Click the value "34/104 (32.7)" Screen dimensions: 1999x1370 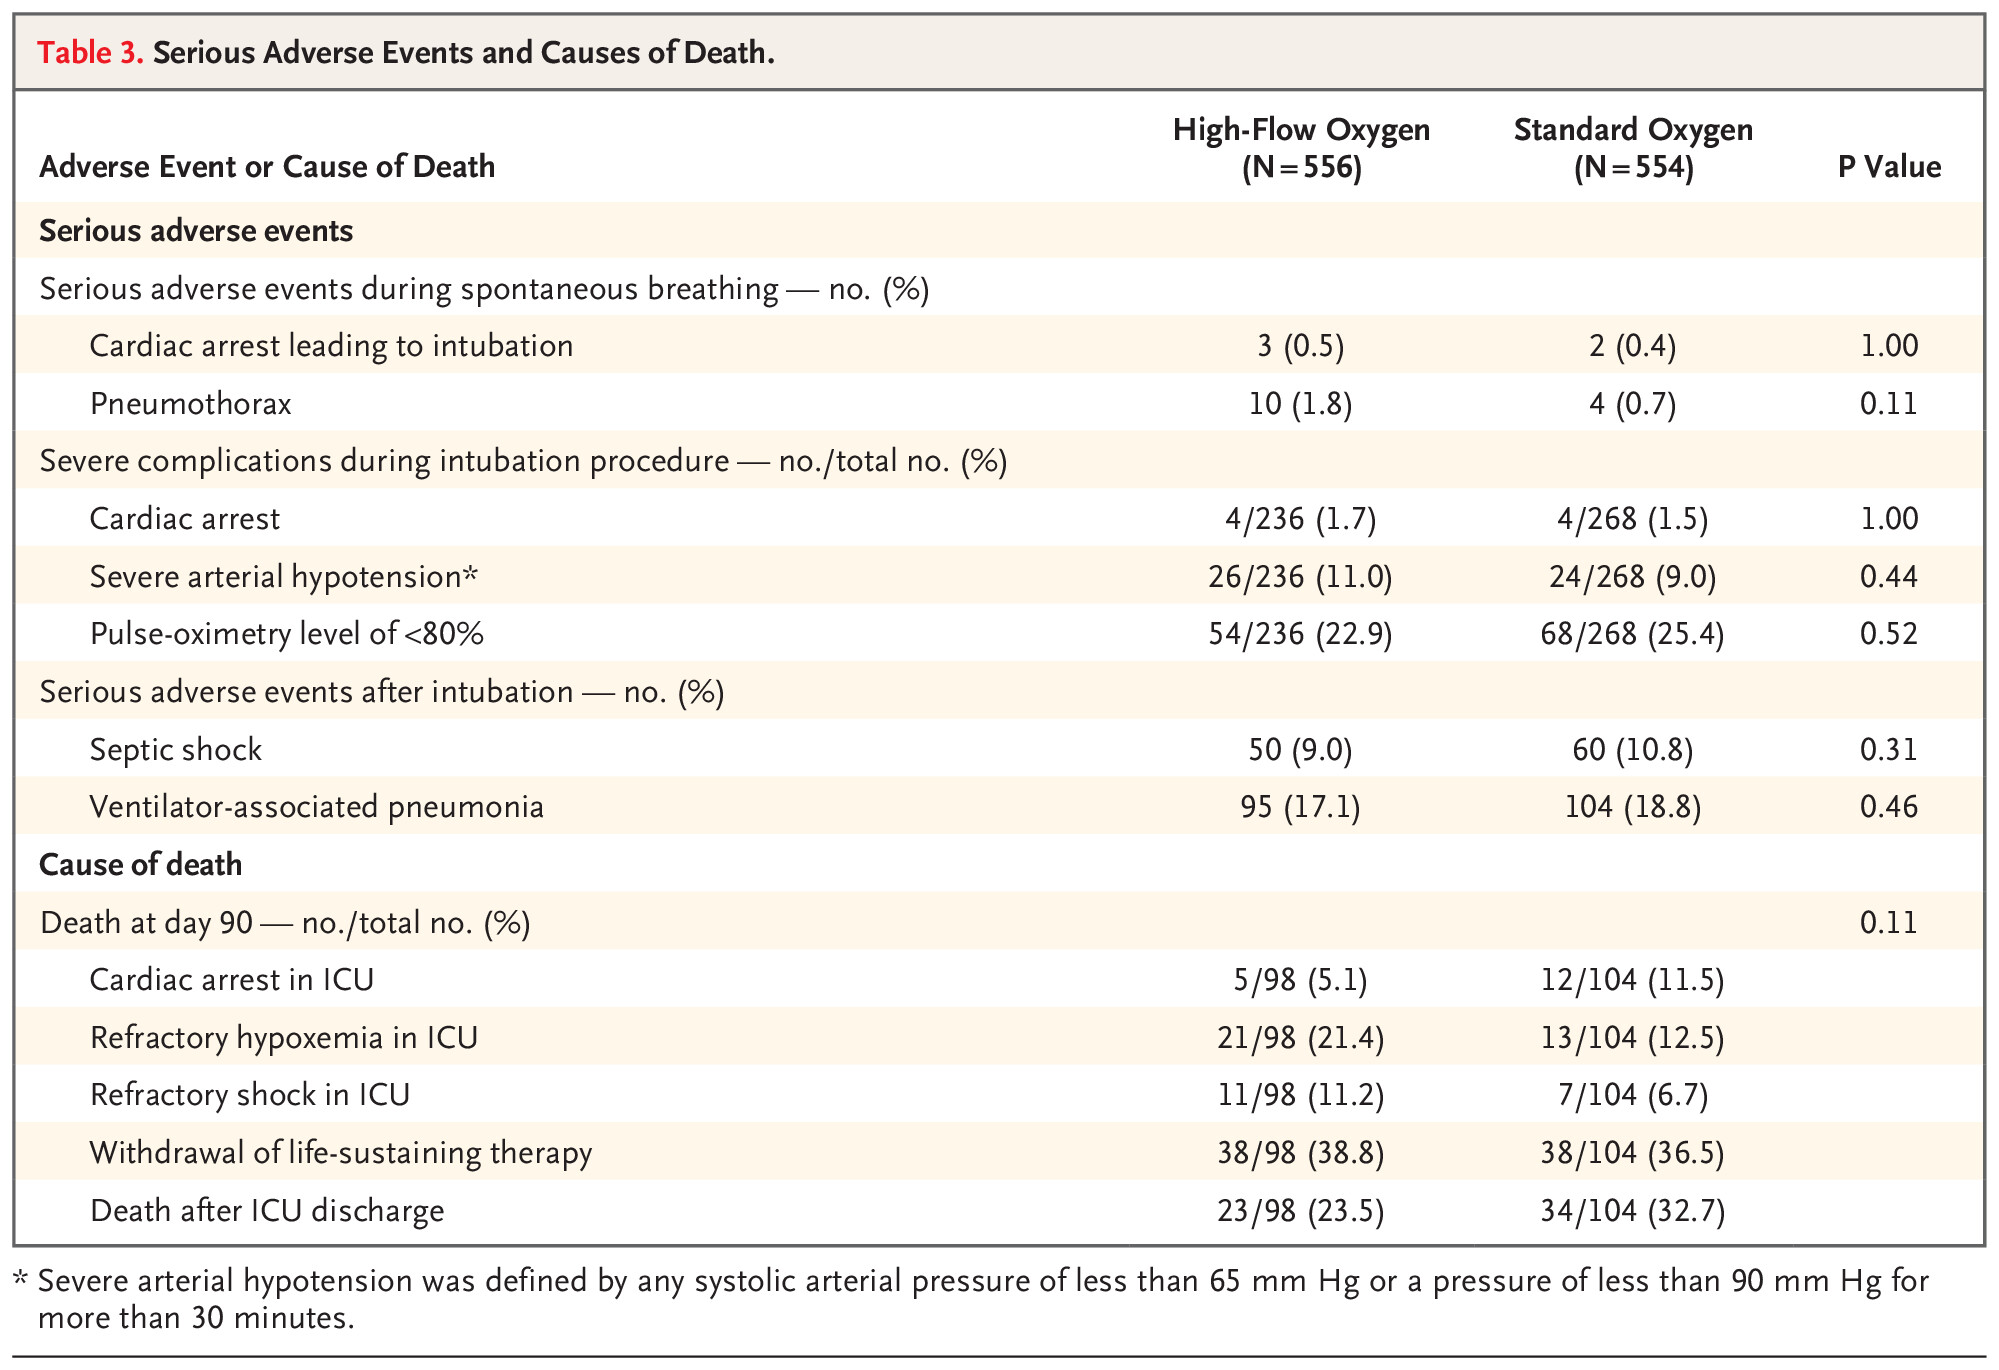pyautogui.click(x=1632, y=1212)
